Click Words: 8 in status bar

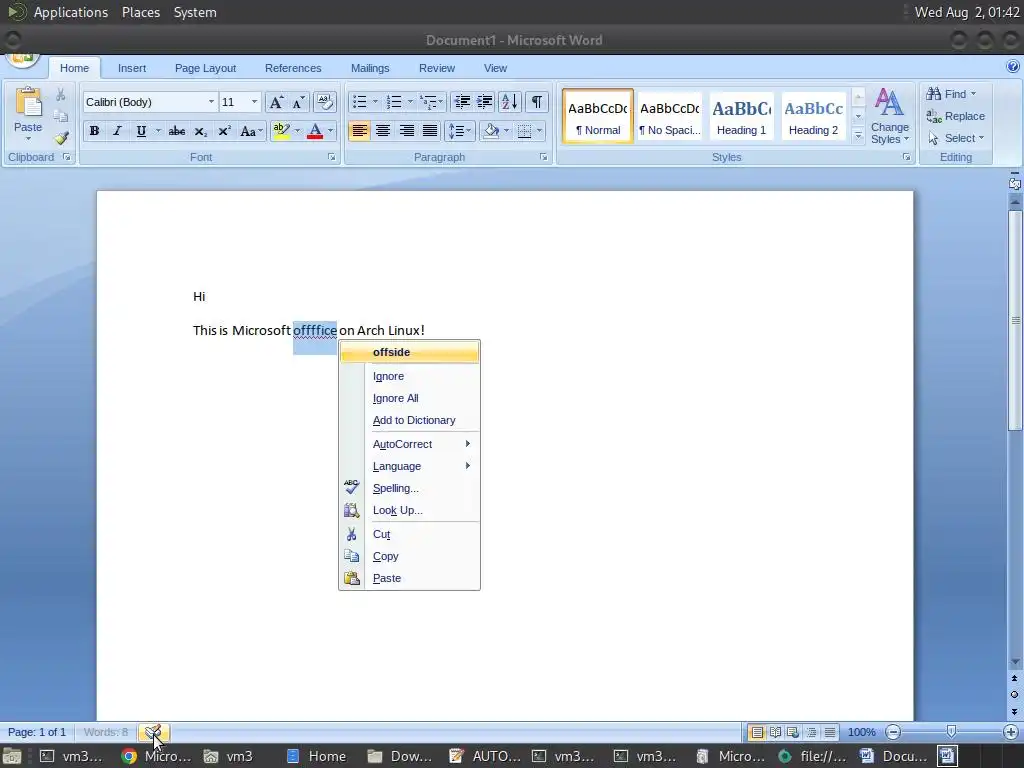pos(106,732)
